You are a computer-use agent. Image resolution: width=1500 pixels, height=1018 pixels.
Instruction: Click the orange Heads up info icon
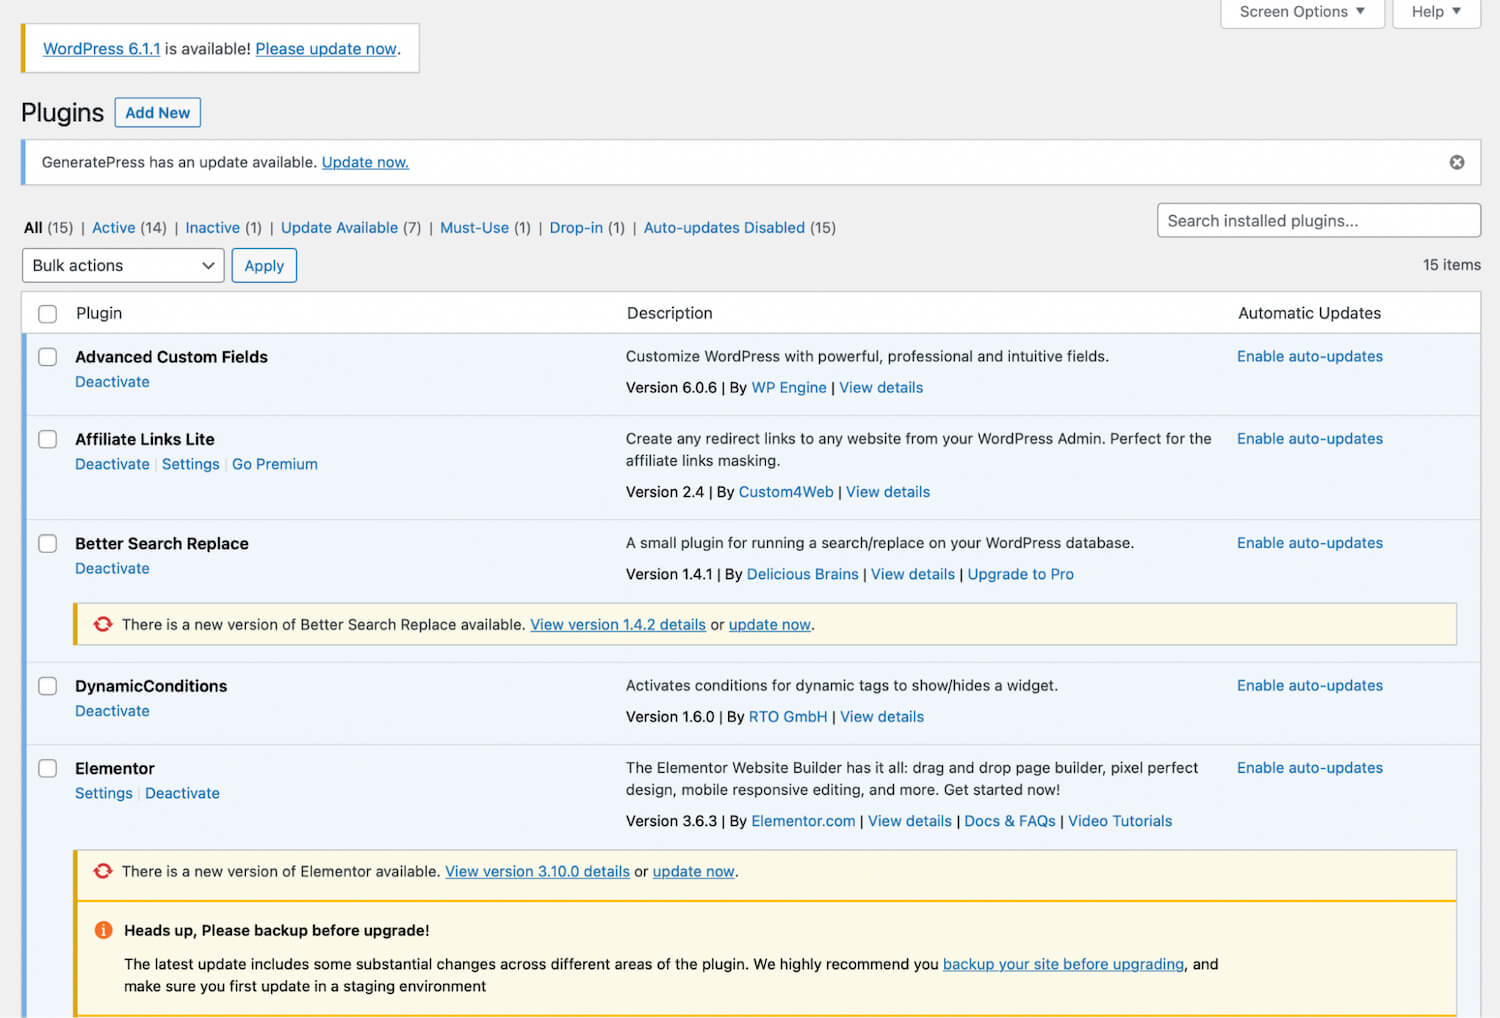103,930
